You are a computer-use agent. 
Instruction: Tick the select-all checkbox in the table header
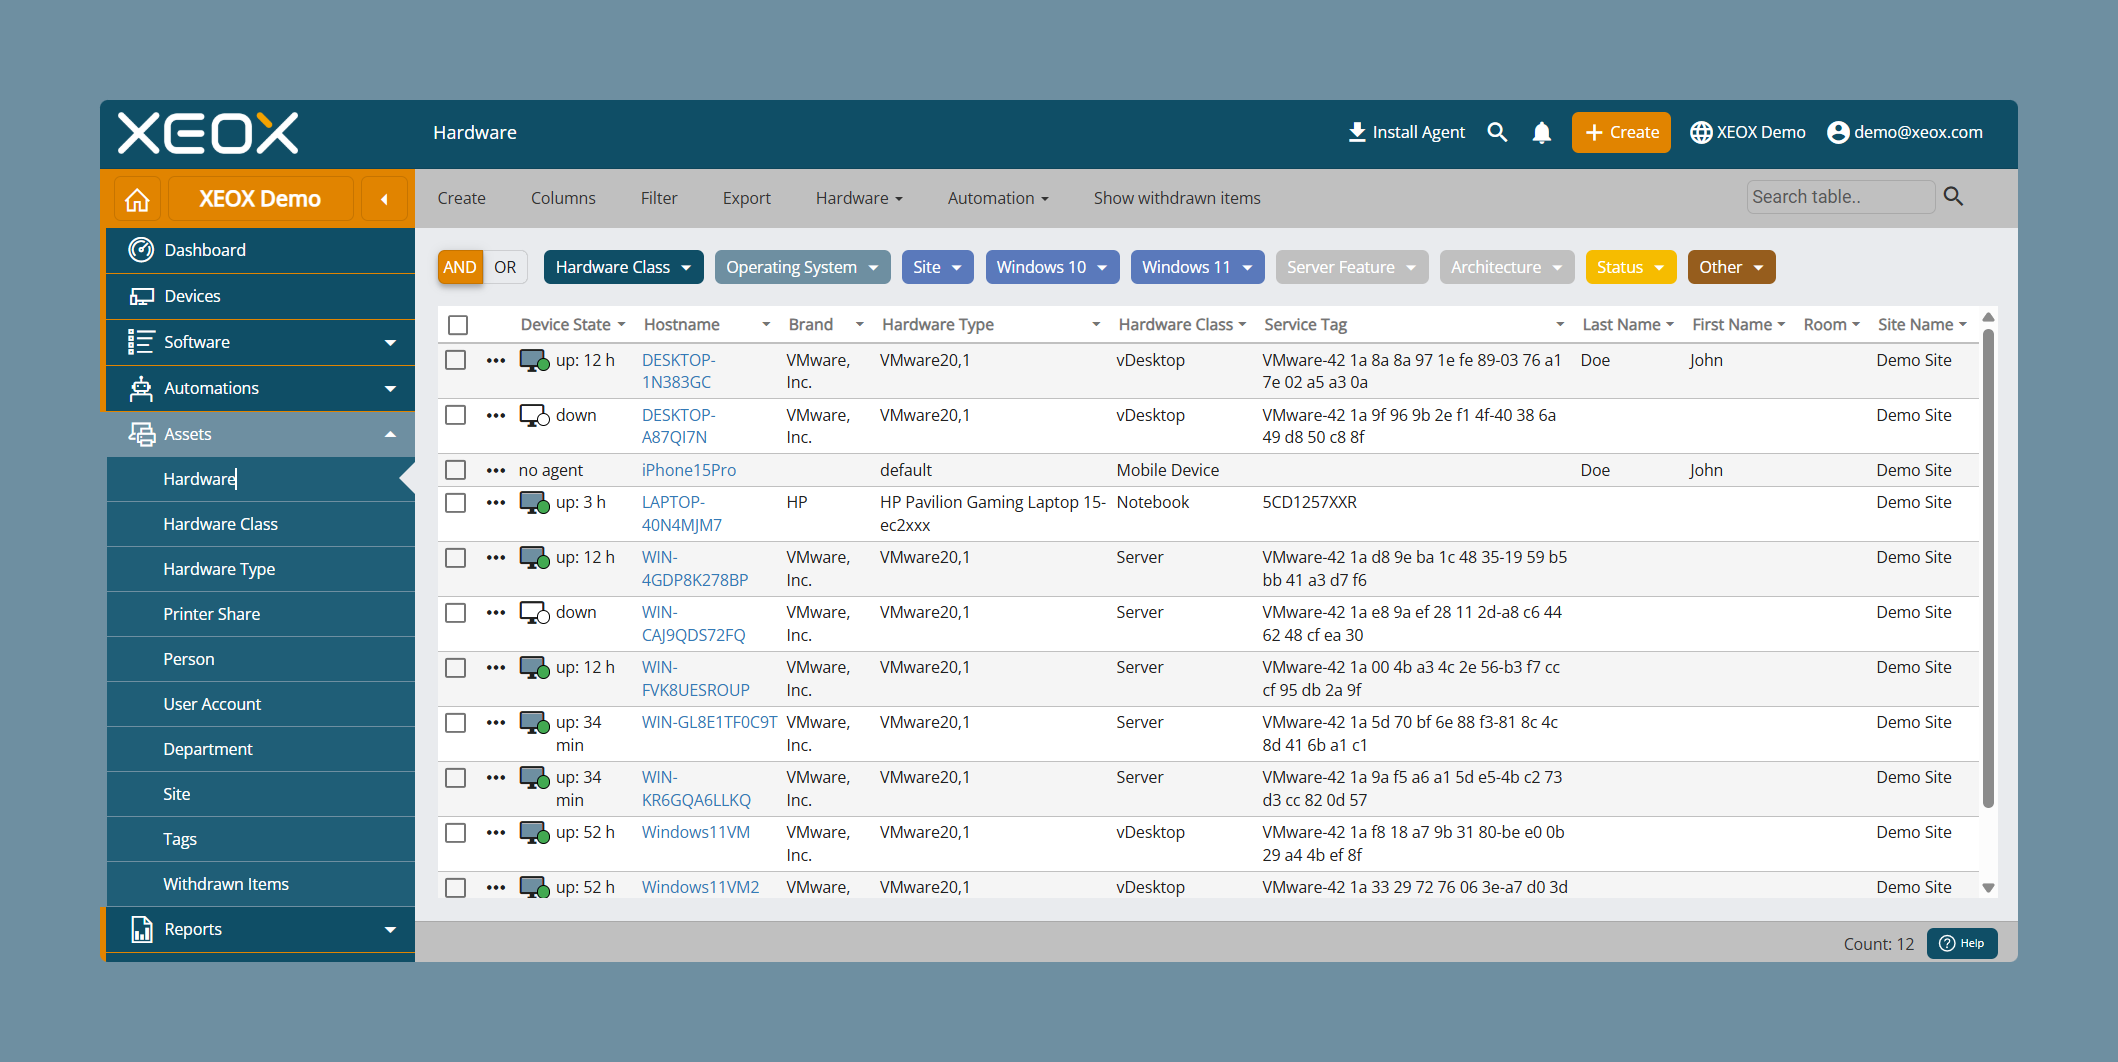coord(458,325)
